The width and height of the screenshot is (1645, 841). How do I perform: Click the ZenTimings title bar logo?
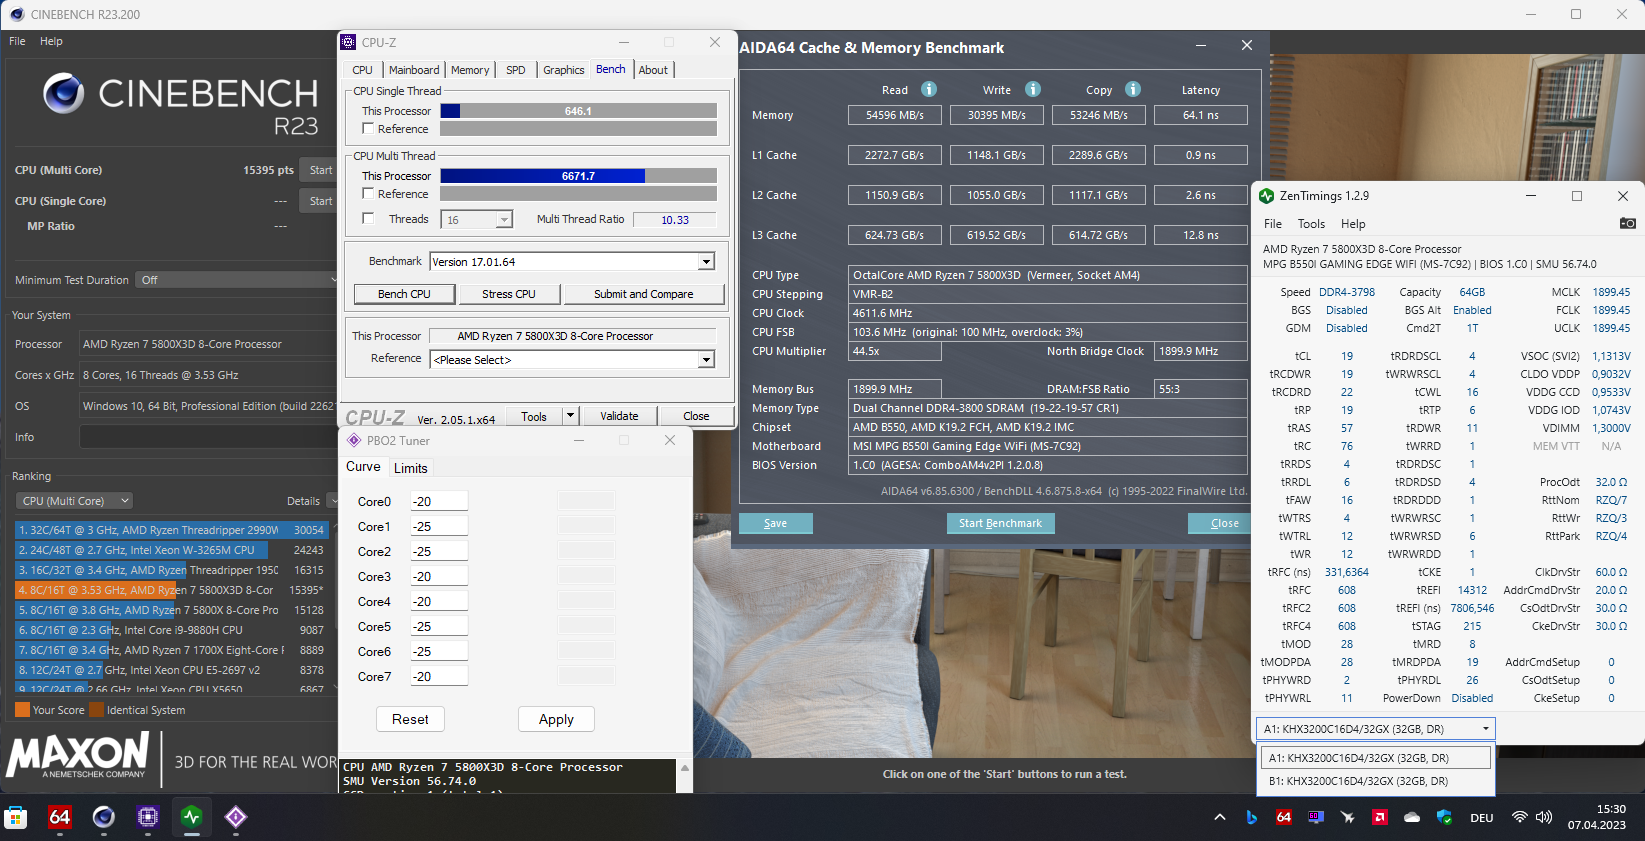(x=1267, y=196)
